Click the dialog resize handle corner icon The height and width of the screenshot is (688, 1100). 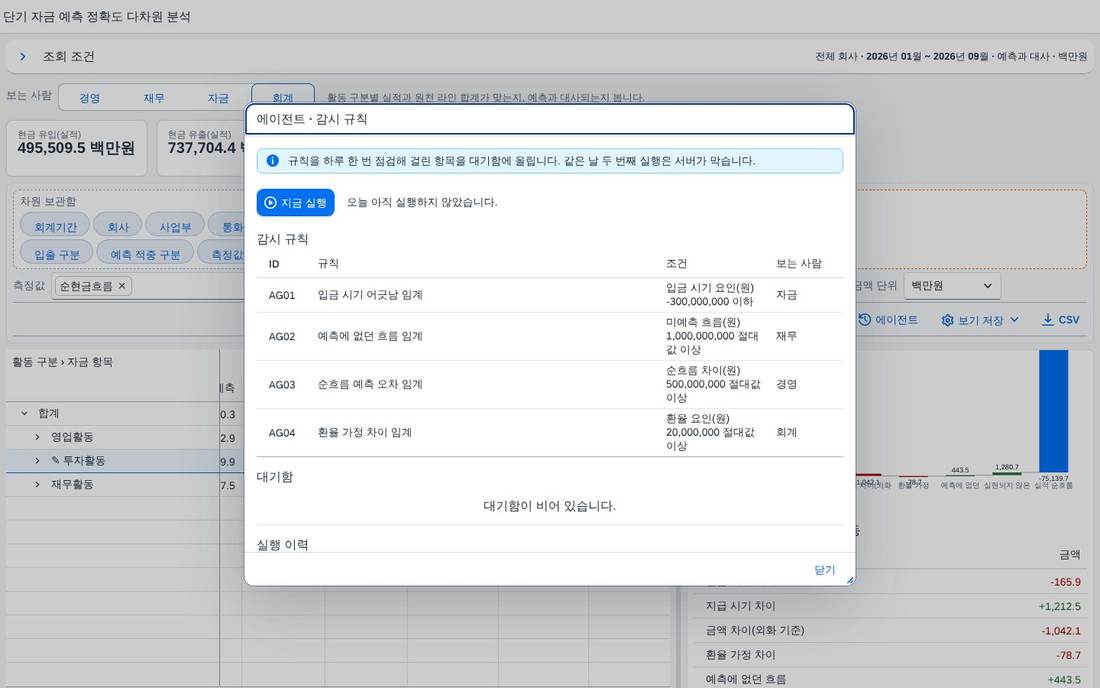[x=850, y=580]
